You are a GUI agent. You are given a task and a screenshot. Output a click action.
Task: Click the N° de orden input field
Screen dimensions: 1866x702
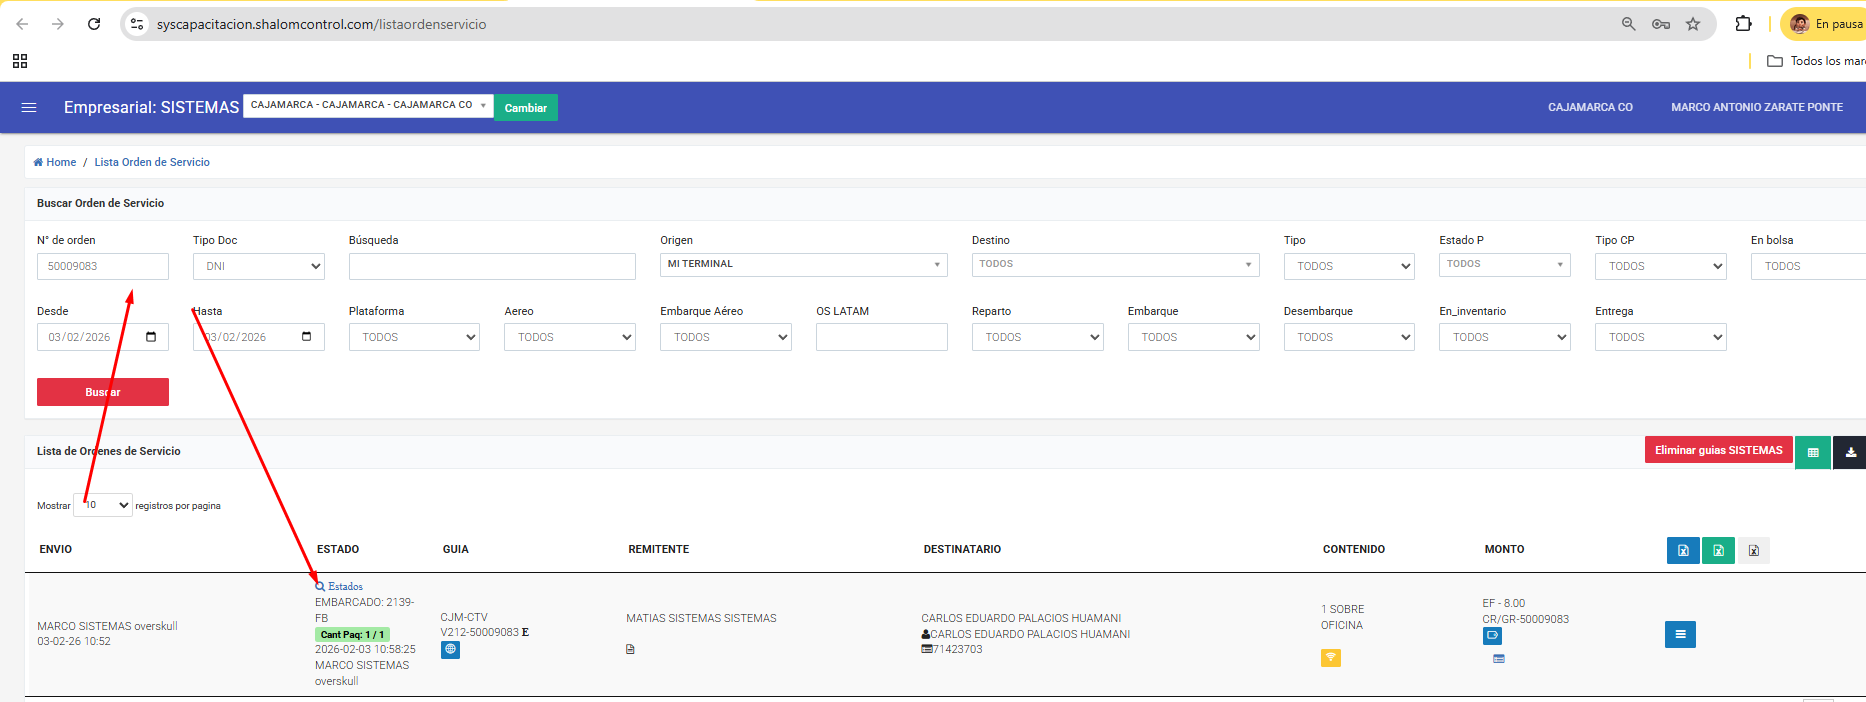(103, 266)
